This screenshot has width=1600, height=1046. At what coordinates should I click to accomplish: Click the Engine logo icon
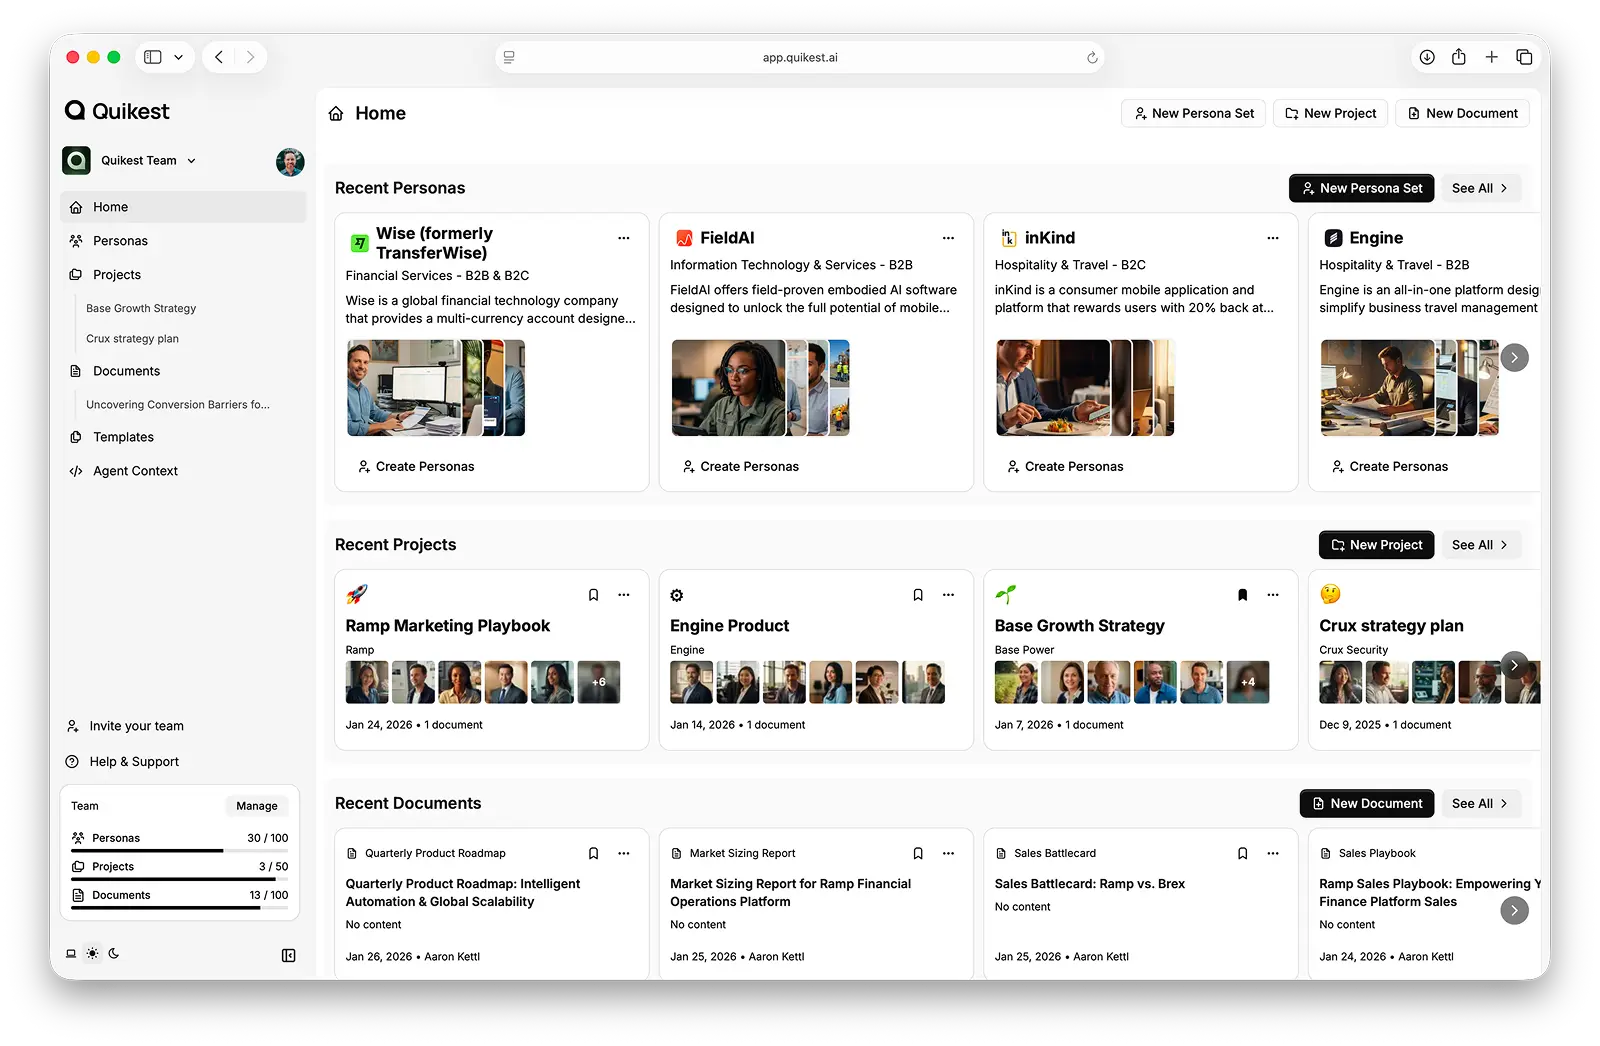(1333, 238)
